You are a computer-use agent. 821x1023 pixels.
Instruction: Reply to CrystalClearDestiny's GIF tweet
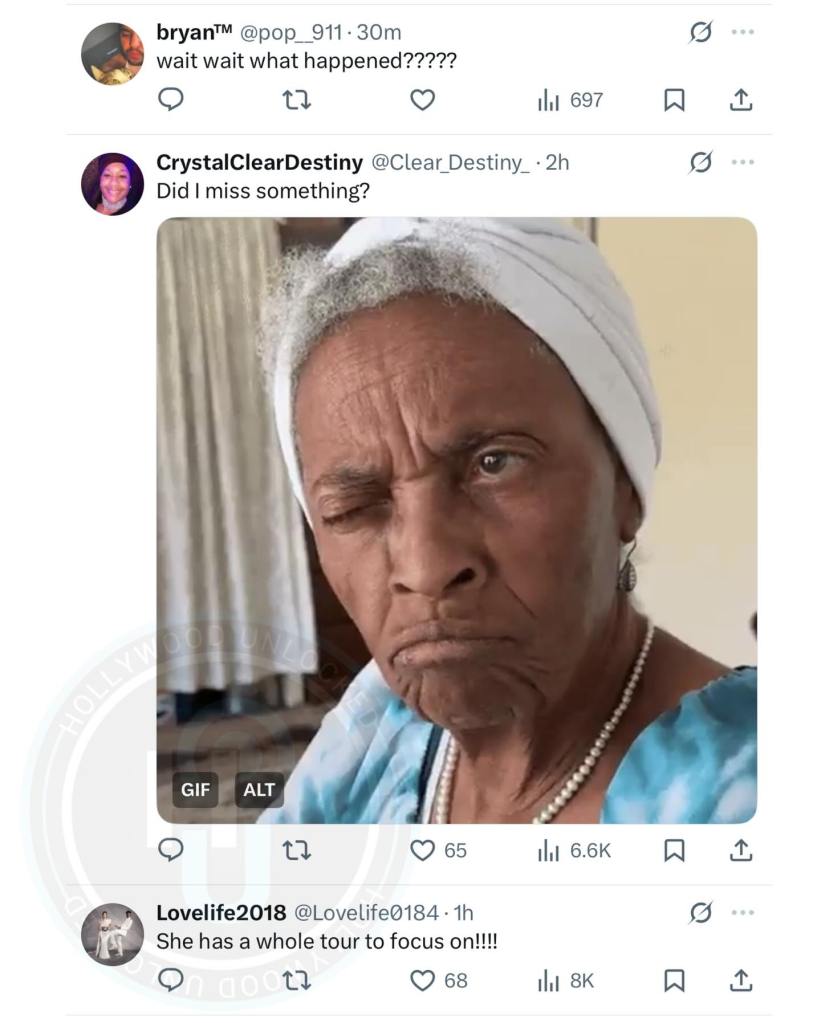pyautogui.click(x=171, y=850)
